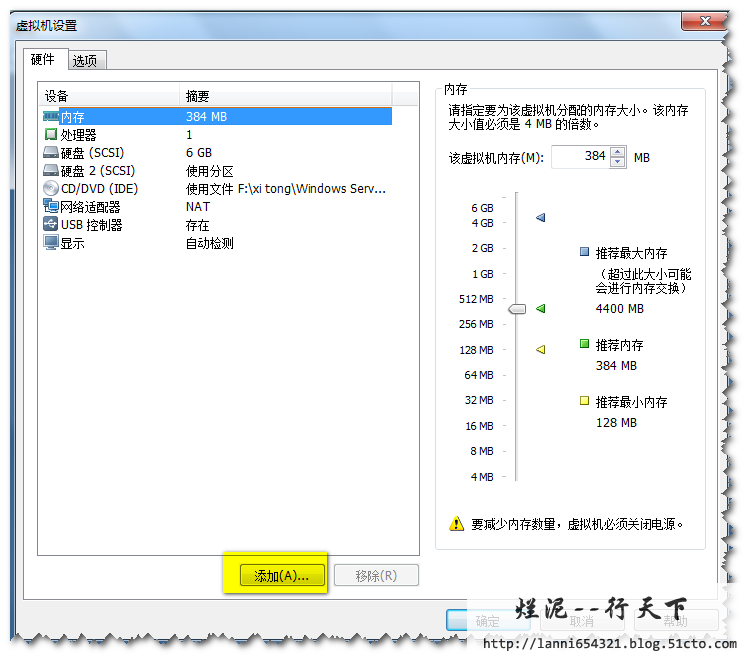Click the Hard Disk 2 (SCSI) icon
Image resolution: width=750 pixels, height=661 pixels.
(x=51, y=171)
